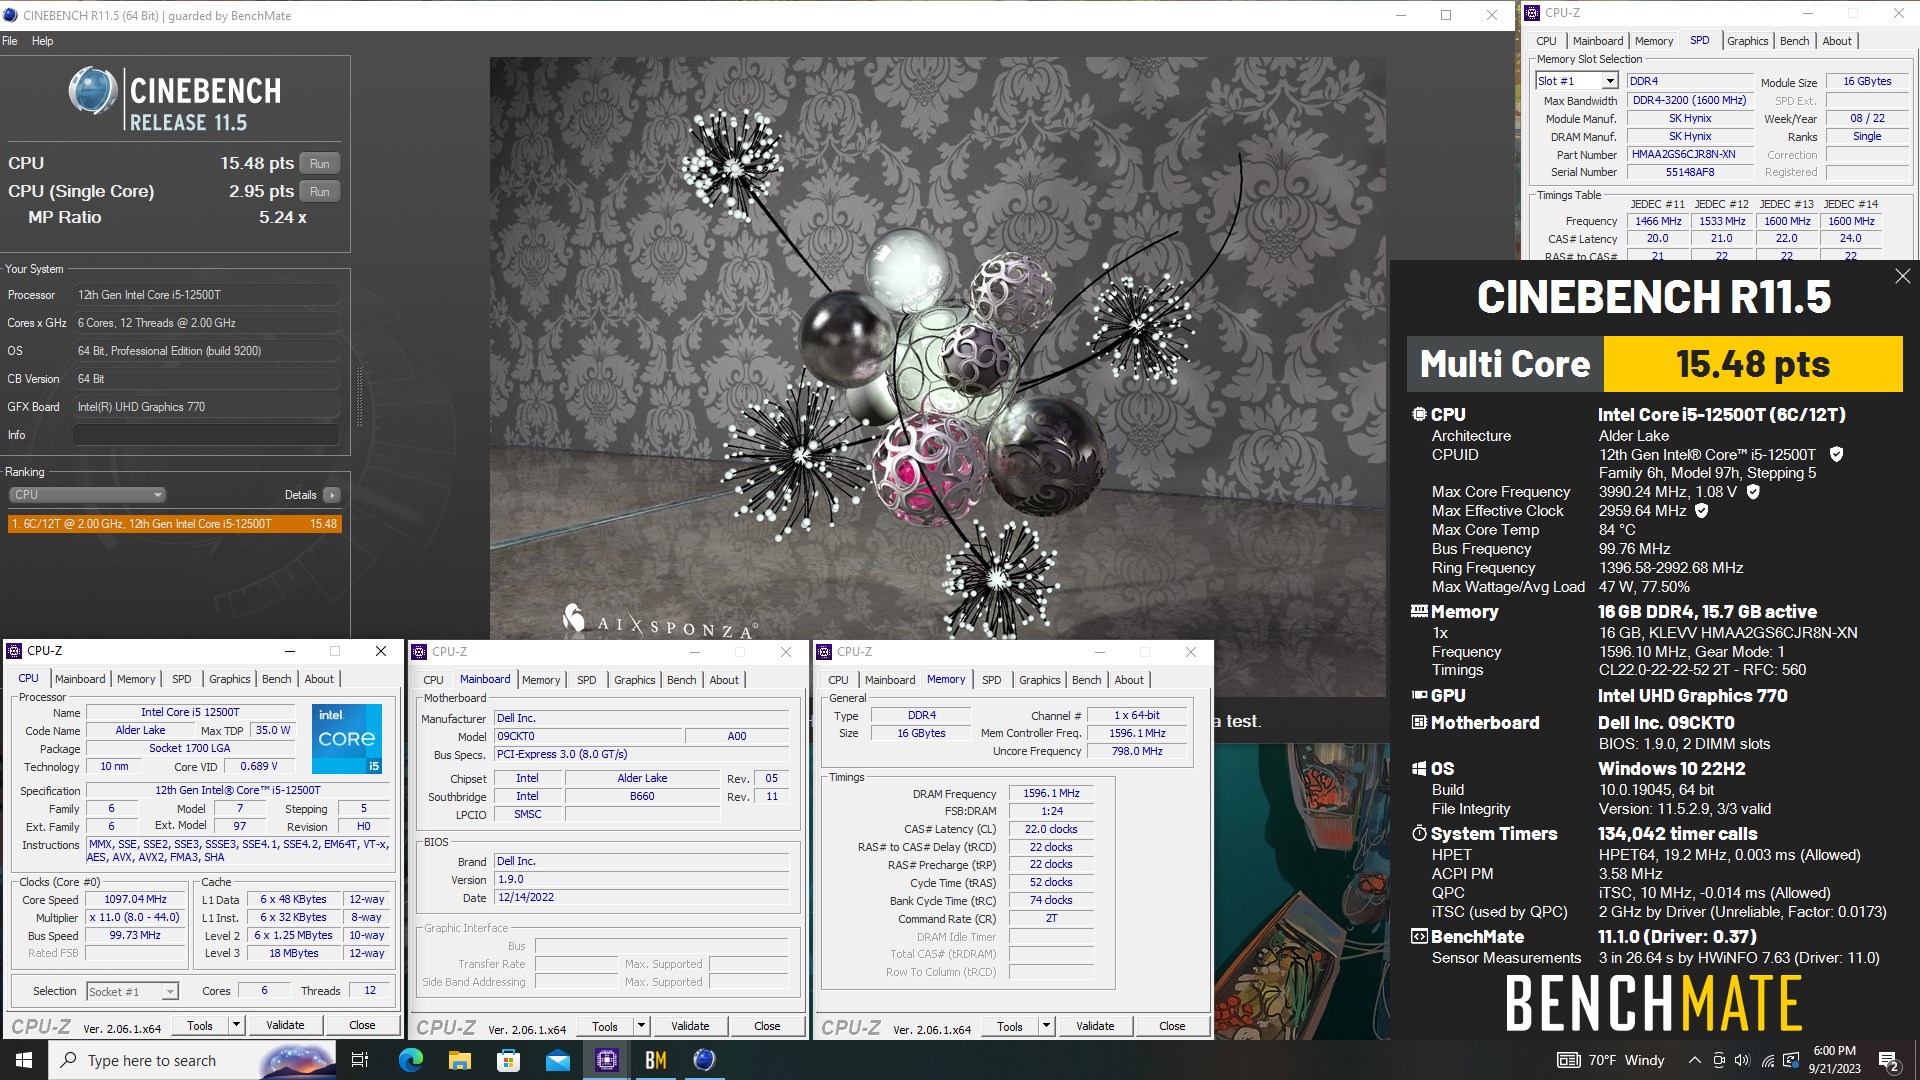Open the network status tray icon
Image resolution: width=1920 pixels, height=1080 pixels.
coord(1768,1060)
